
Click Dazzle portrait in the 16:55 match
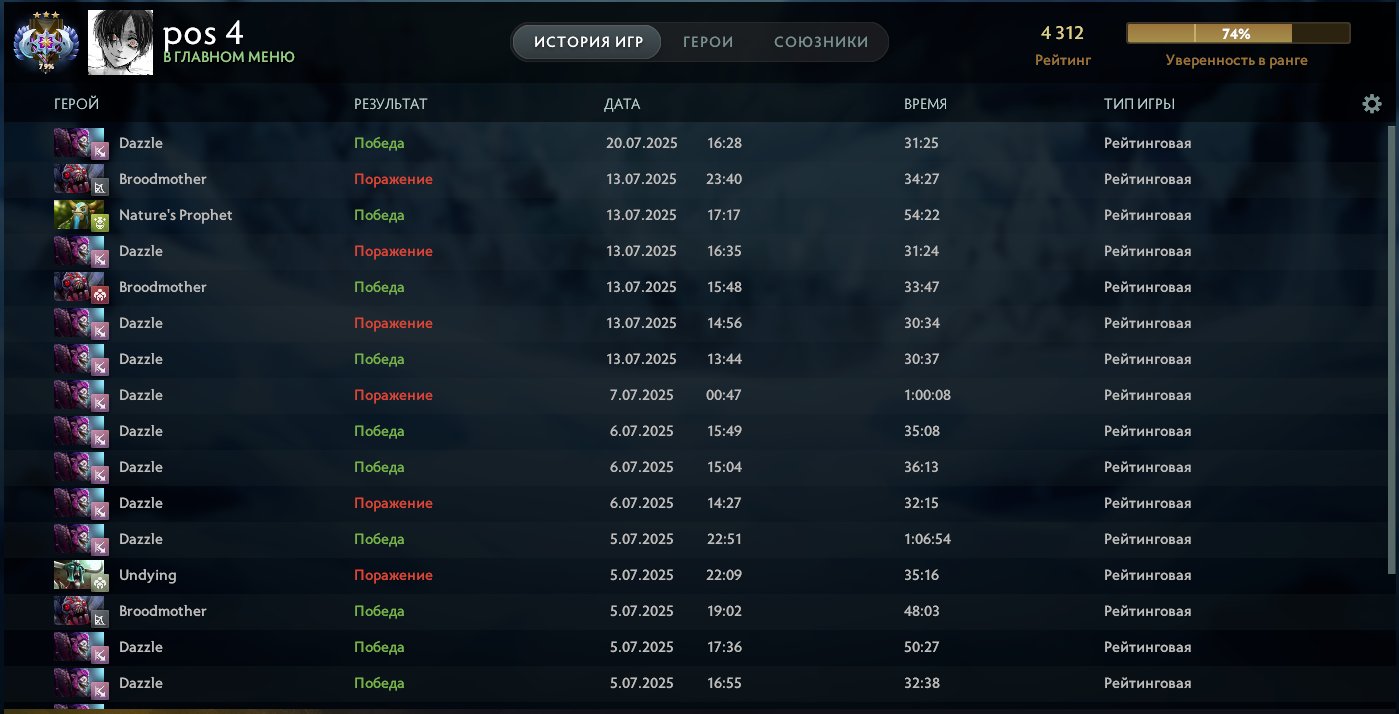(x=80, y=683)
